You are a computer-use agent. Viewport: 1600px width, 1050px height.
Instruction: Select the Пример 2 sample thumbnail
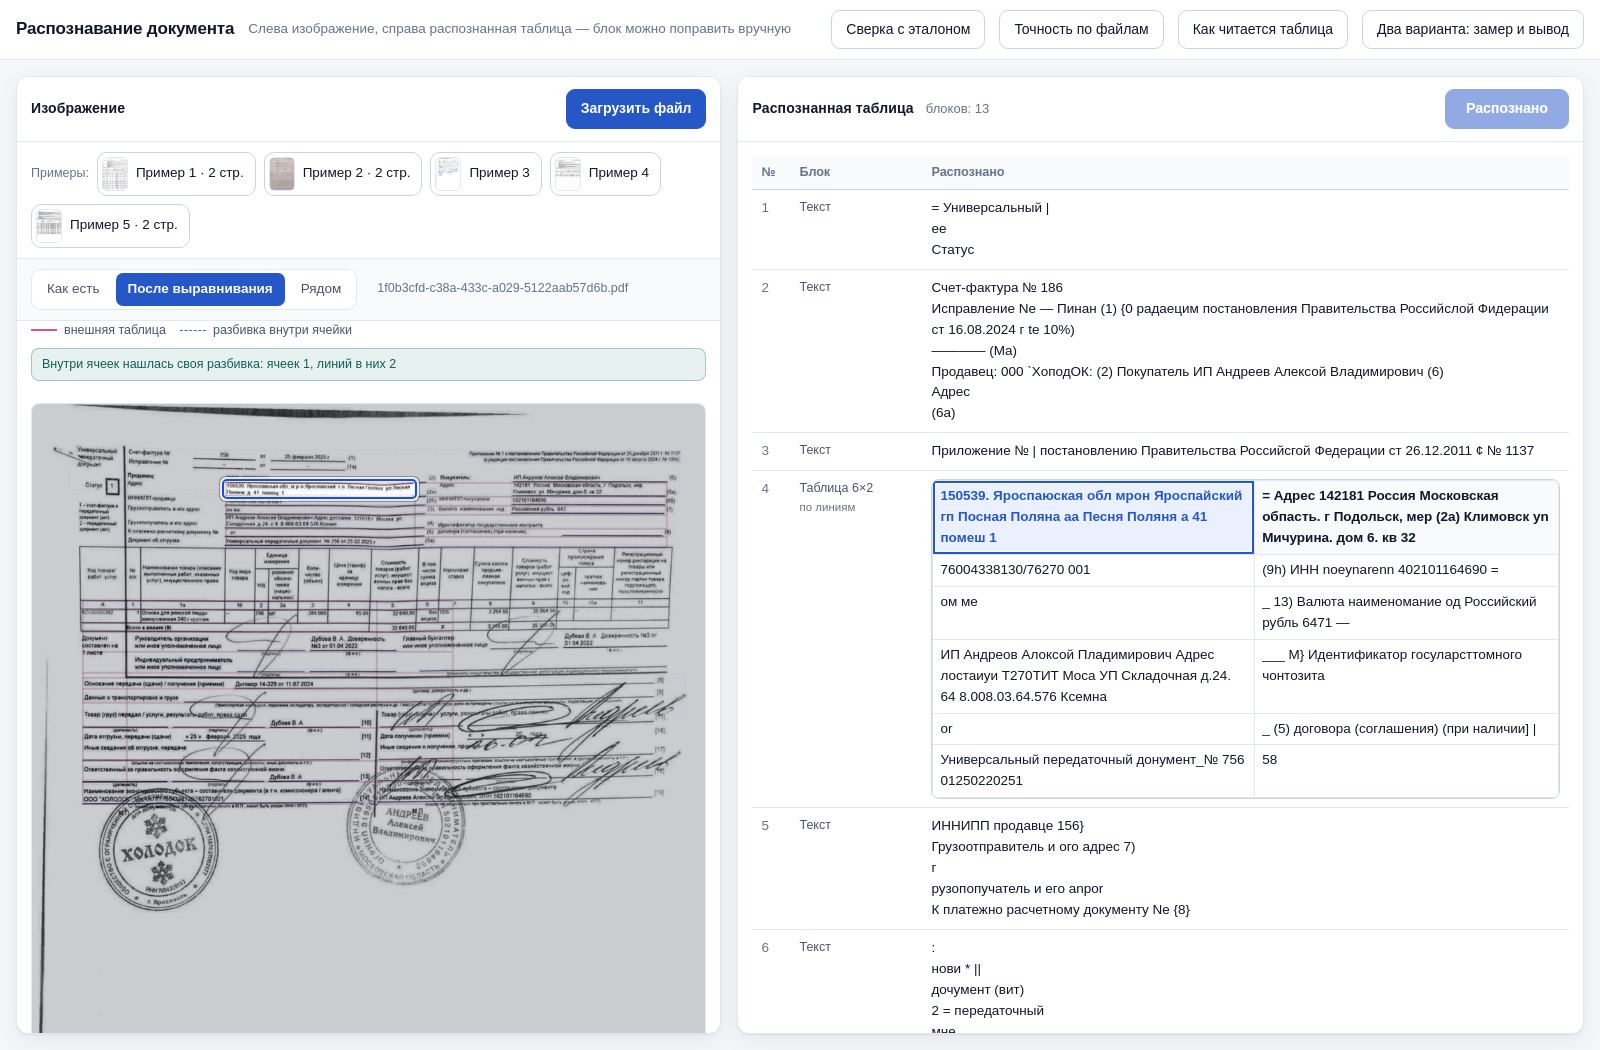(x=282, y=173)
